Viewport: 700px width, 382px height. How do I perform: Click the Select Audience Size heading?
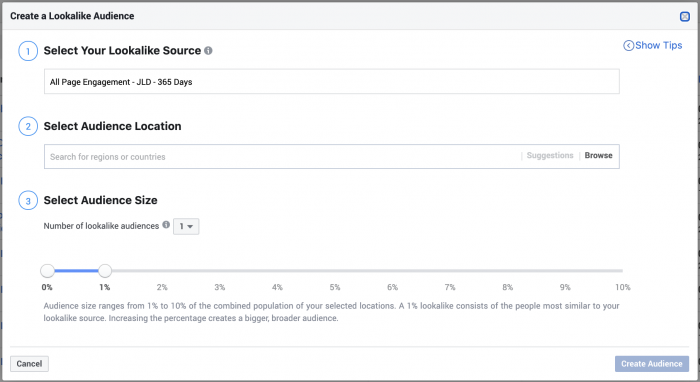[x=100, y=200]
